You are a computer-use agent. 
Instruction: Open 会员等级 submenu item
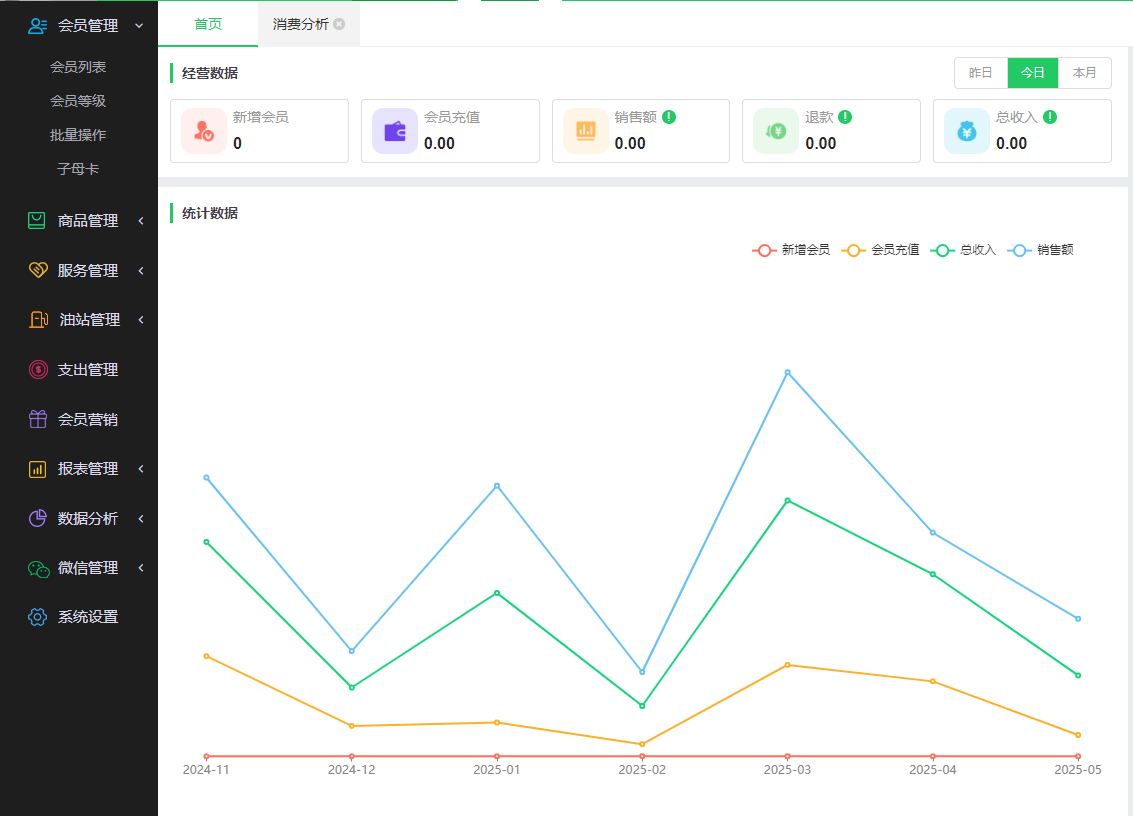(x=78, y=100)
